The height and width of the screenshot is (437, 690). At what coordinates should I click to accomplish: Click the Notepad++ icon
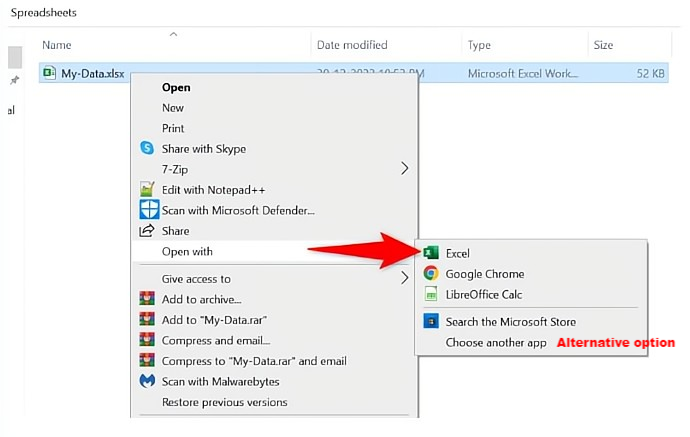147,189
